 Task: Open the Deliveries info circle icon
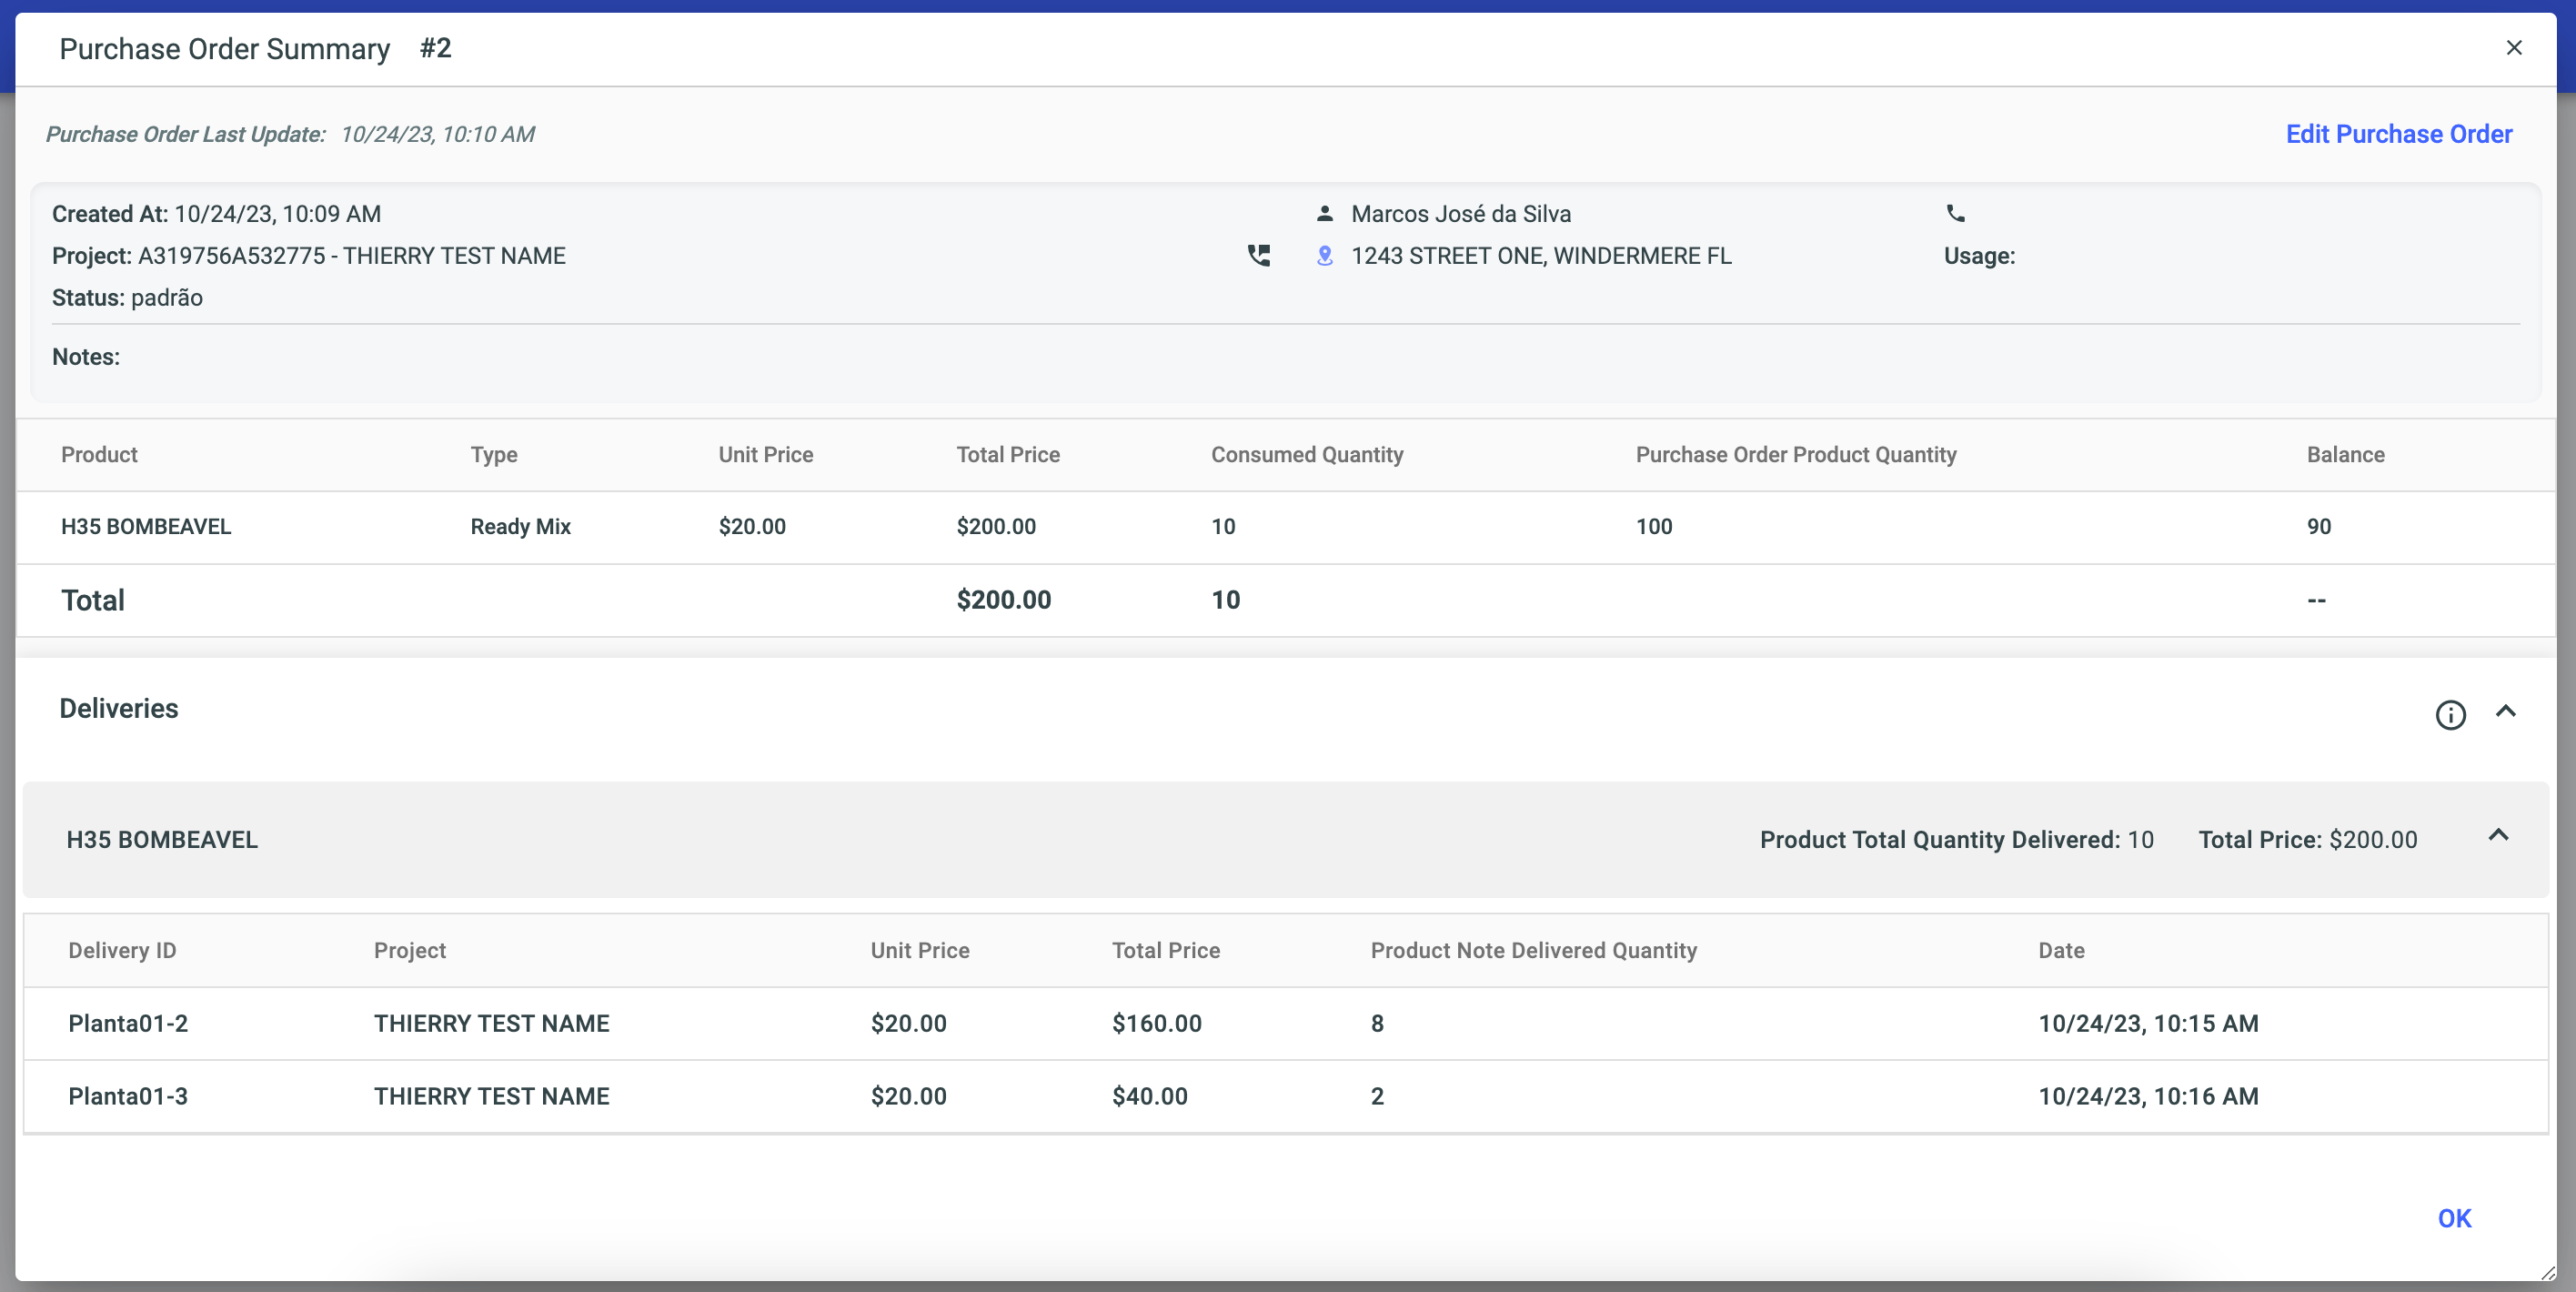(x=2450, y=714)
